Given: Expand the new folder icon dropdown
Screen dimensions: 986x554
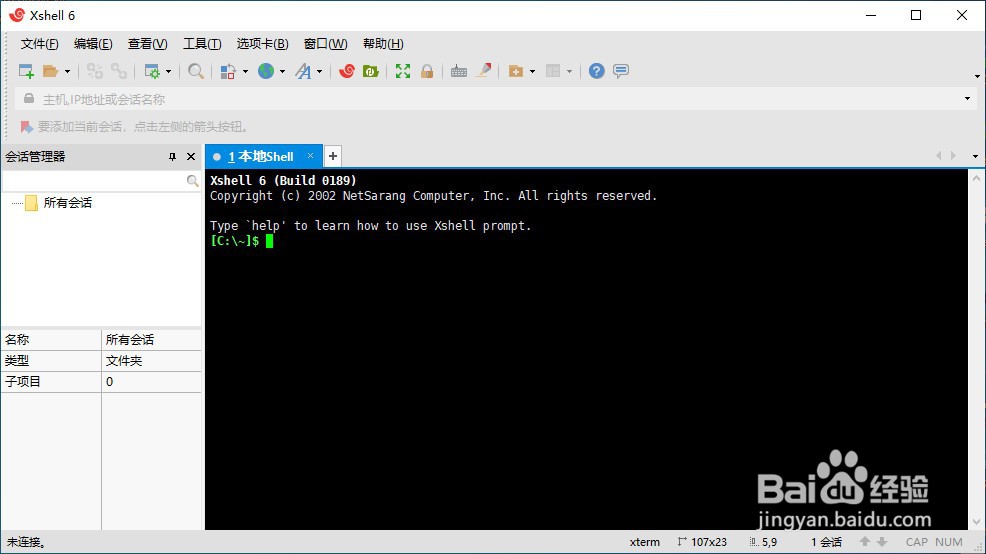Looking at the screenshot, I should (x=533, y=72).
